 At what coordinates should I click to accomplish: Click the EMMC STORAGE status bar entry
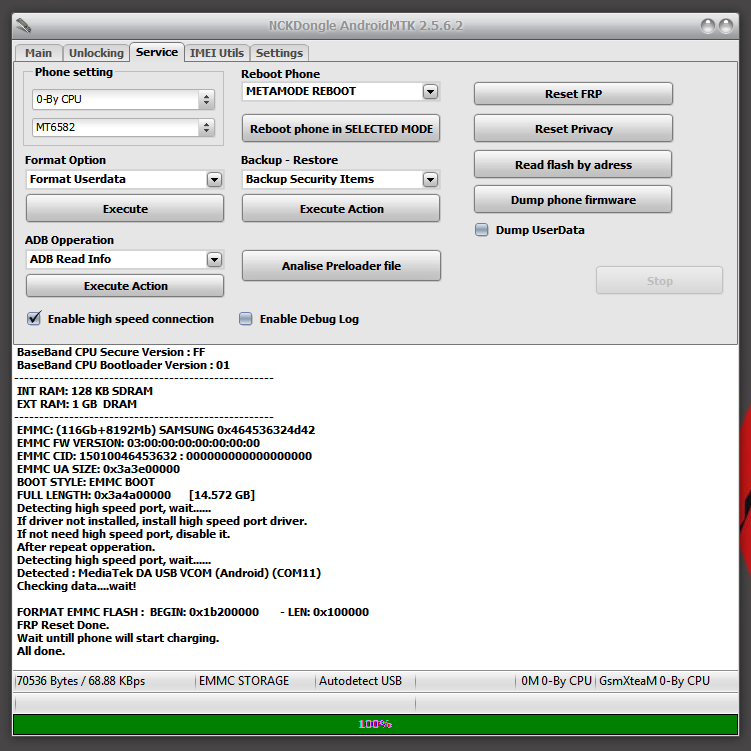[244, 681]
